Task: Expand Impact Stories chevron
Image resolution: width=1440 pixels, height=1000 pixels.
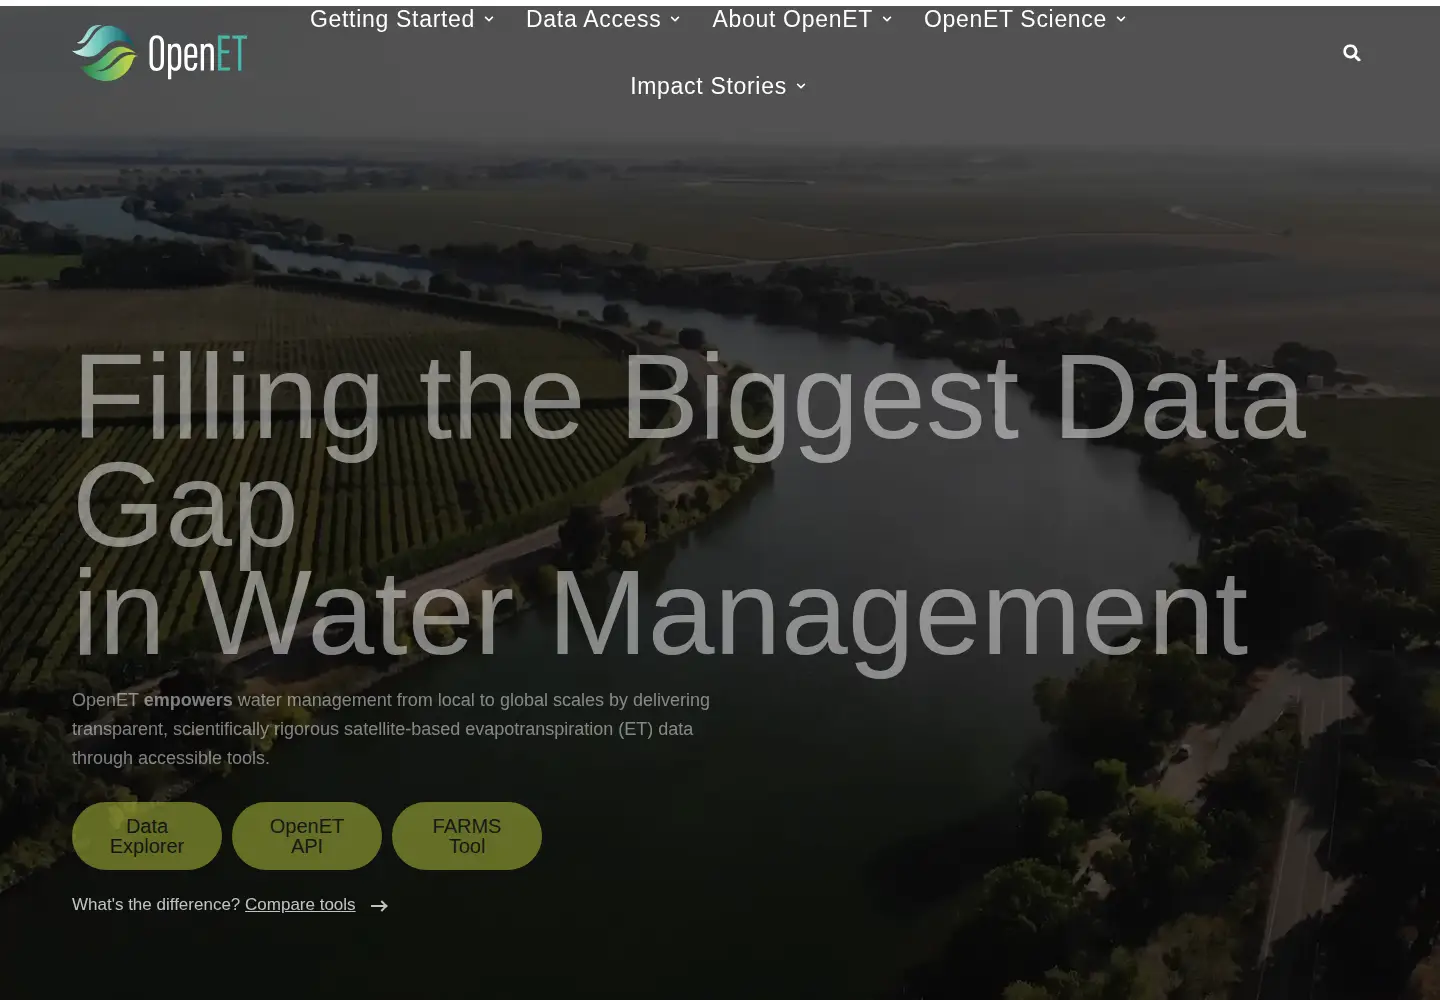Action: [801, 86]
